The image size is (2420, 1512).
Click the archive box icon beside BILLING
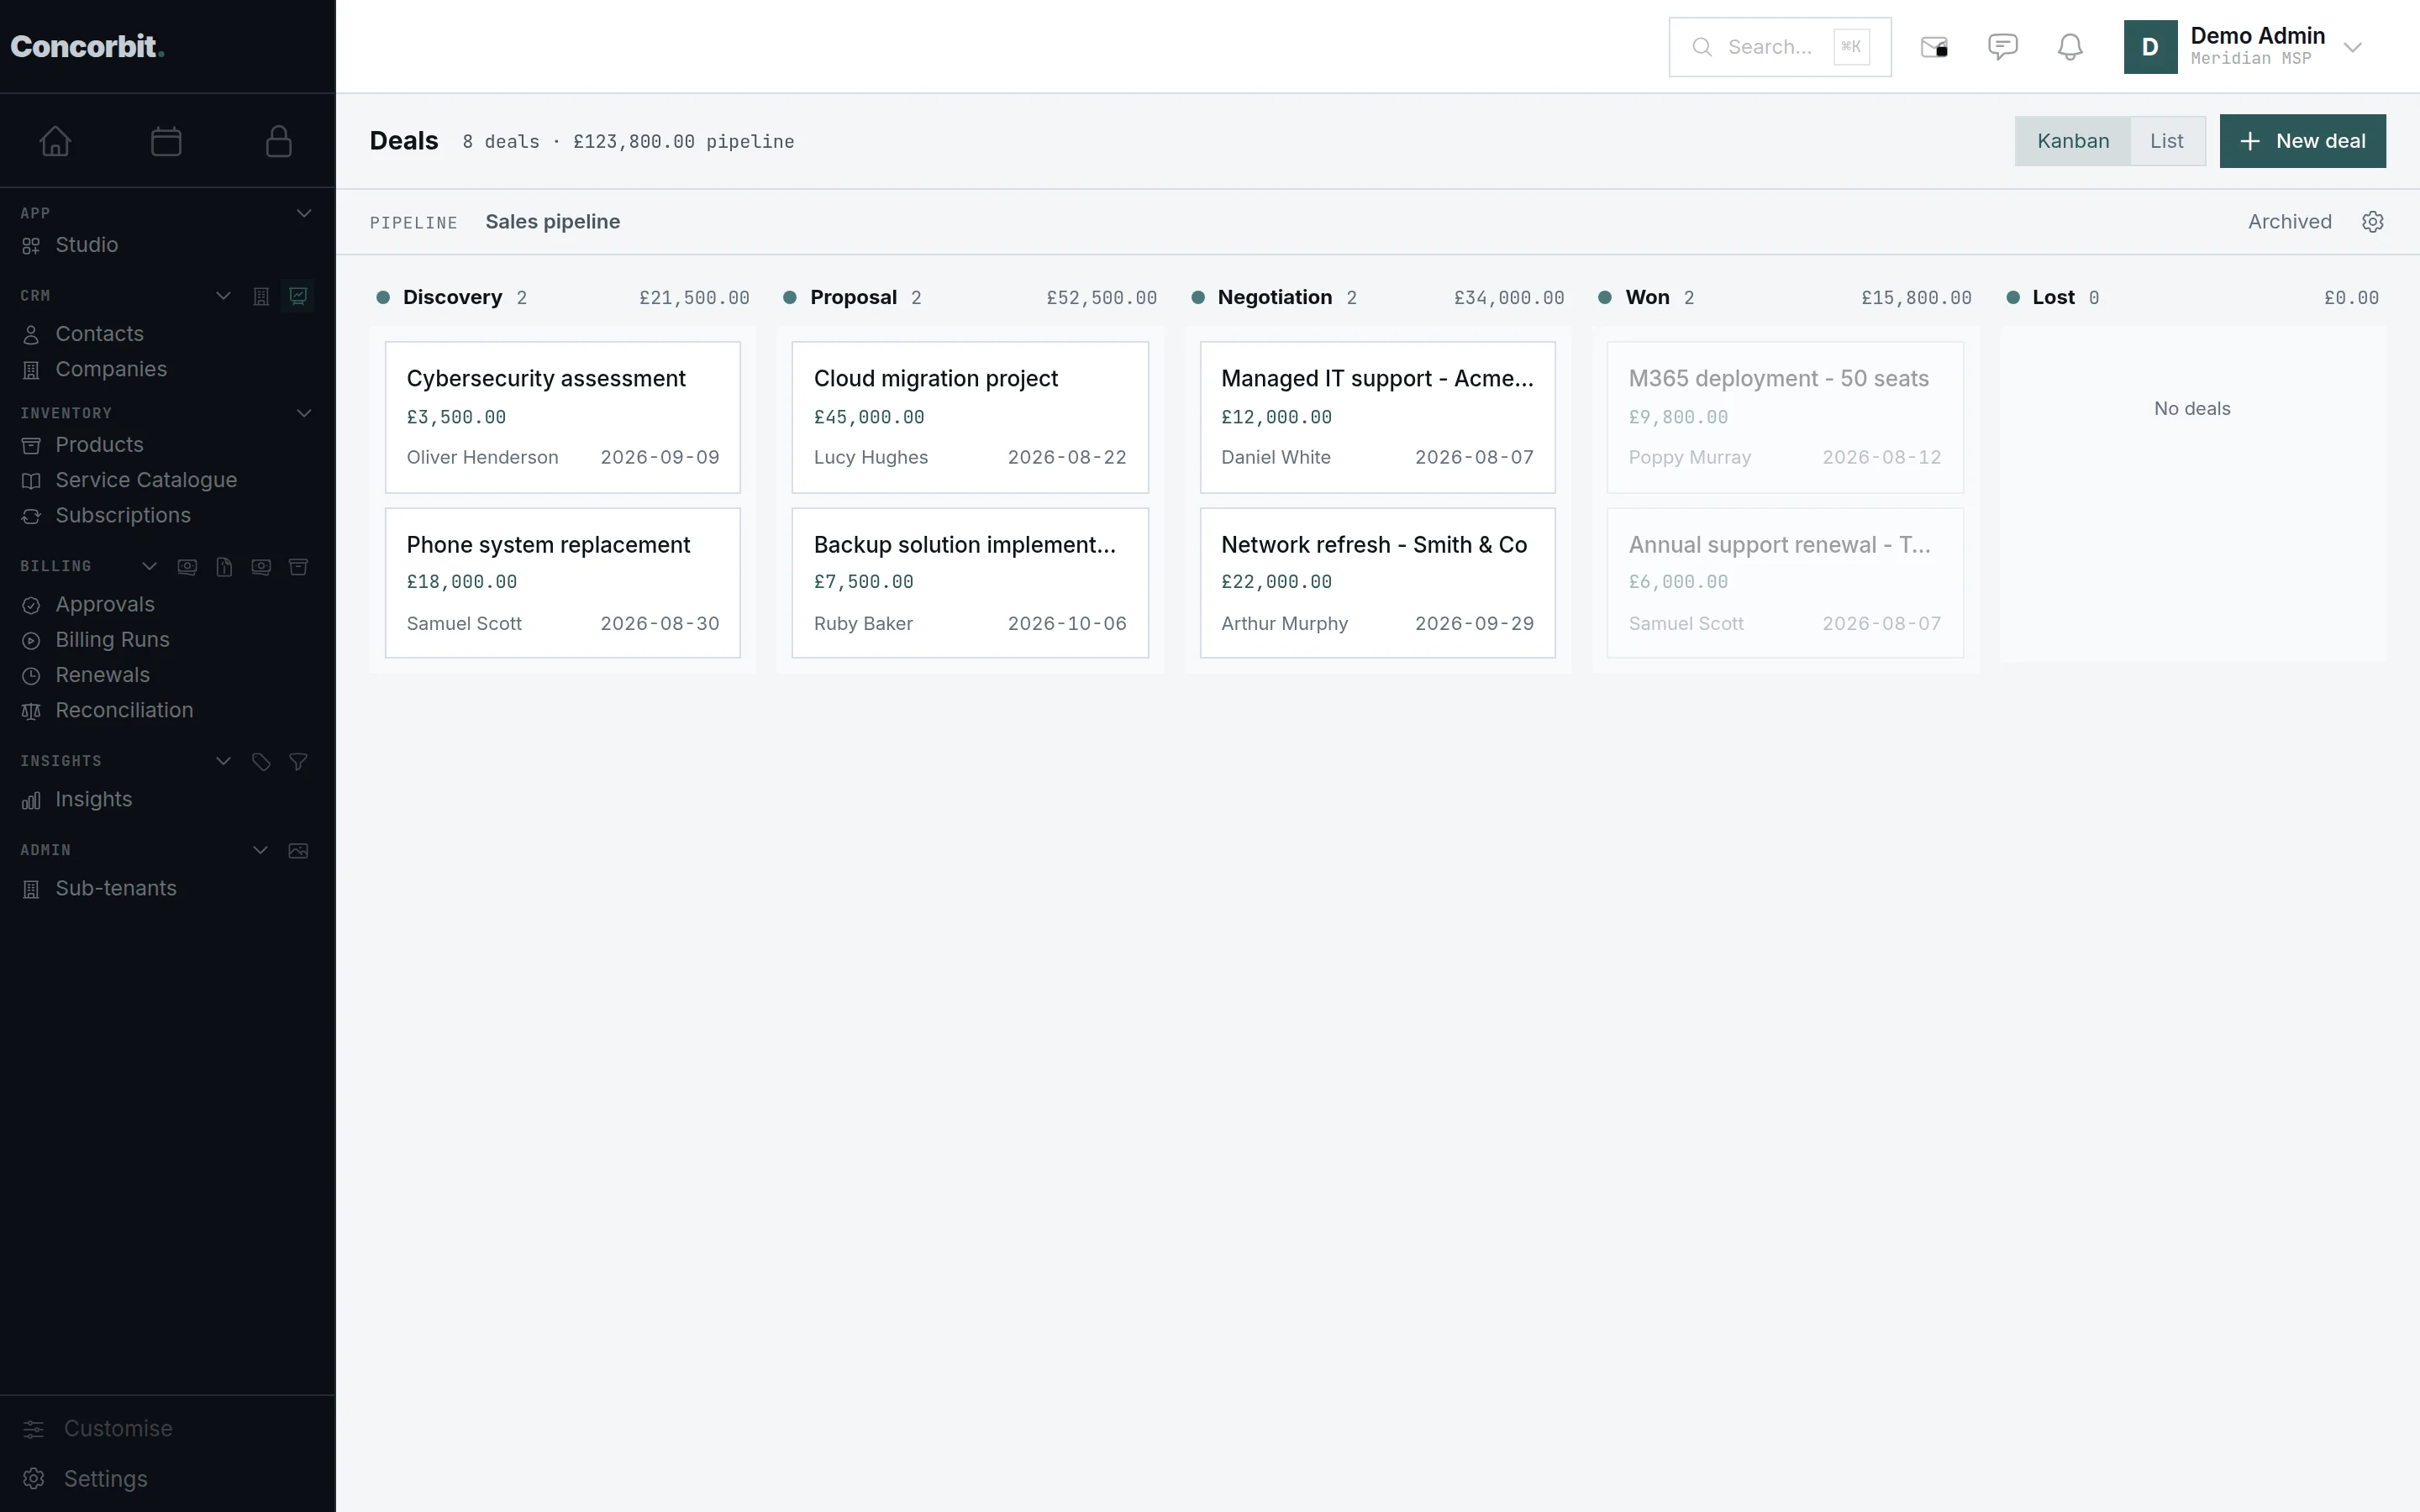(x=298, y=567)
